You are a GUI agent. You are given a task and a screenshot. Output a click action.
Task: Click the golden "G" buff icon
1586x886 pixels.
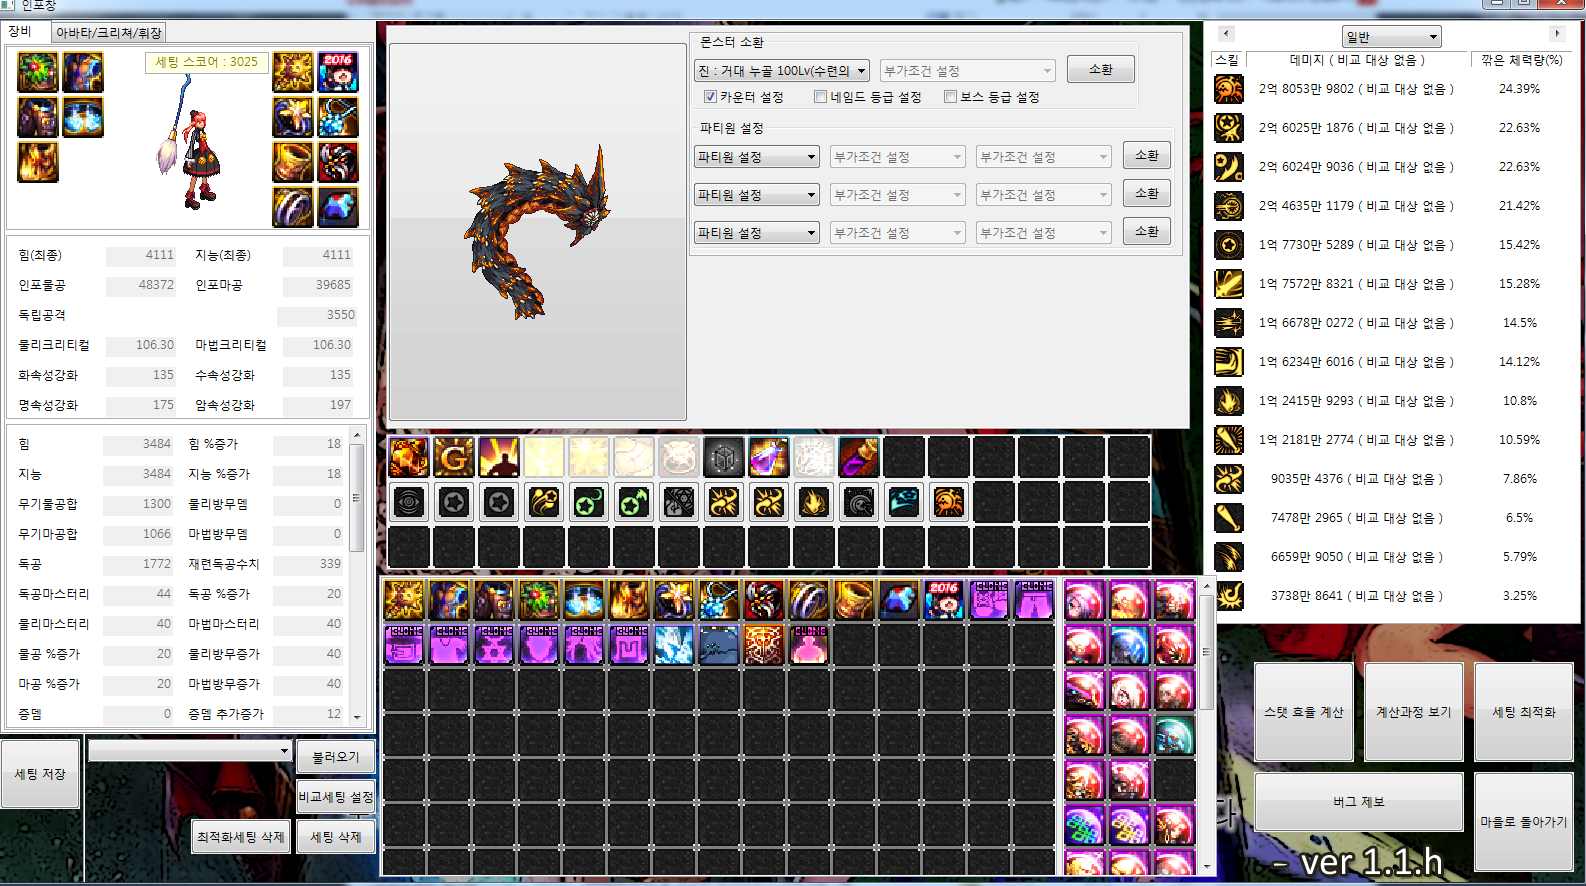tap(454, 458)
